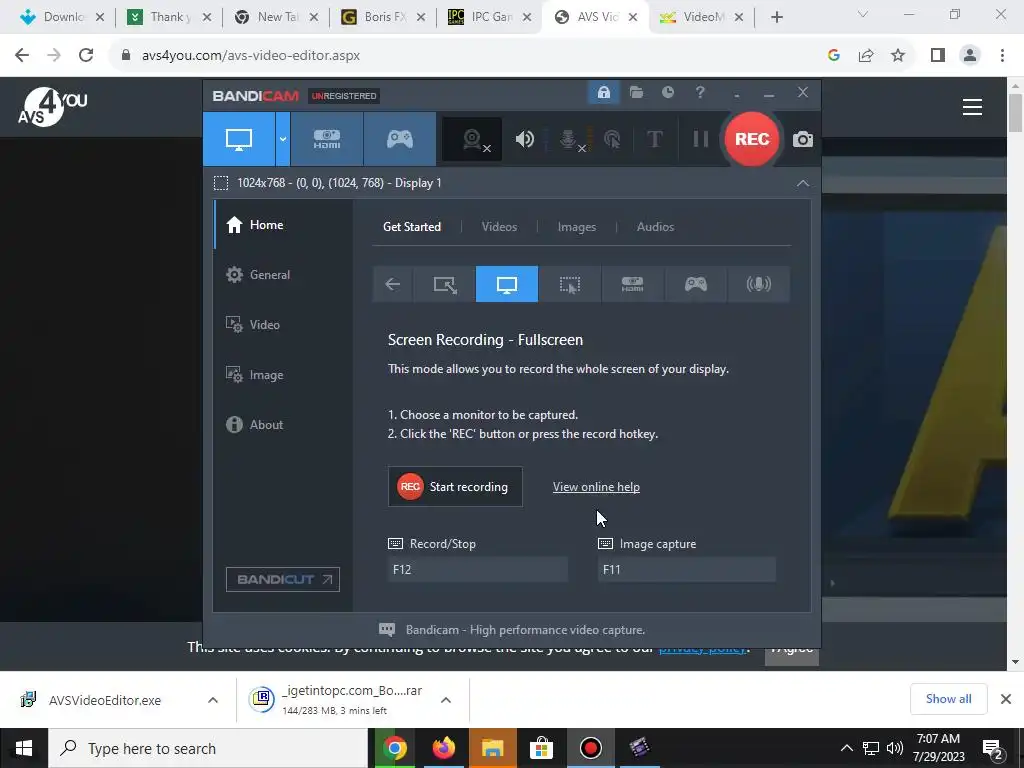Select game recording mode in Get Started

pyautogui.click(x=696, y=284)
